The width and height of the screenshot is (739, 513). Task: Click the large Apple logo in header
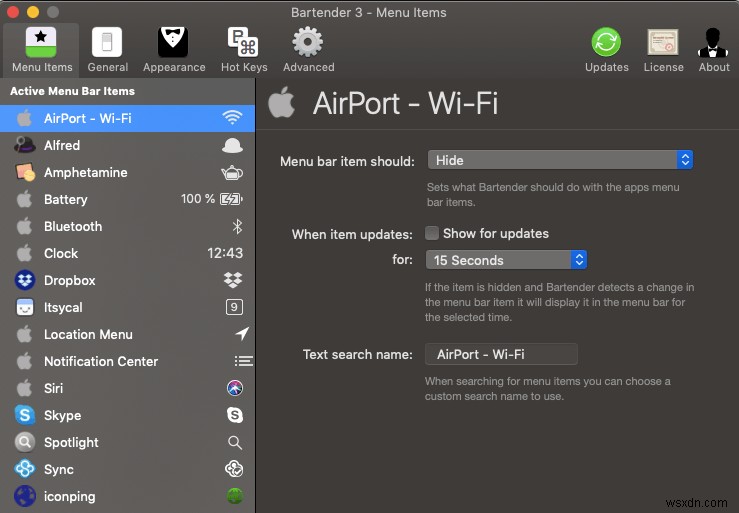click(x=281, y=102)
